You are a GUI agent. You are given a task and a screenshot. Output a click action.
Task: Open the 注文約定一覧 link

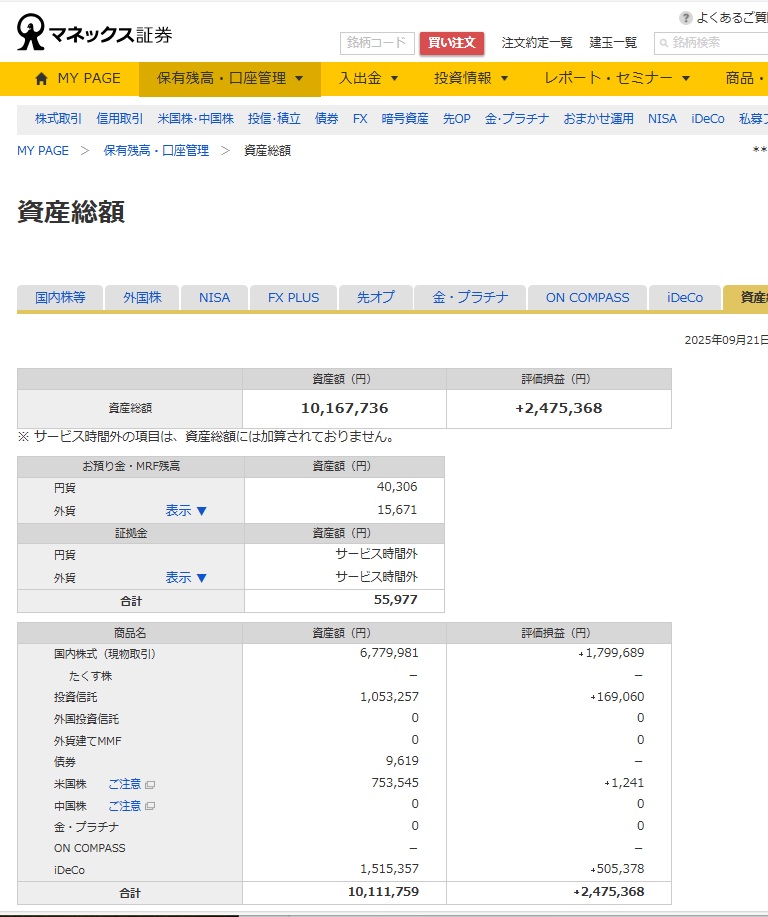(537, 43)
